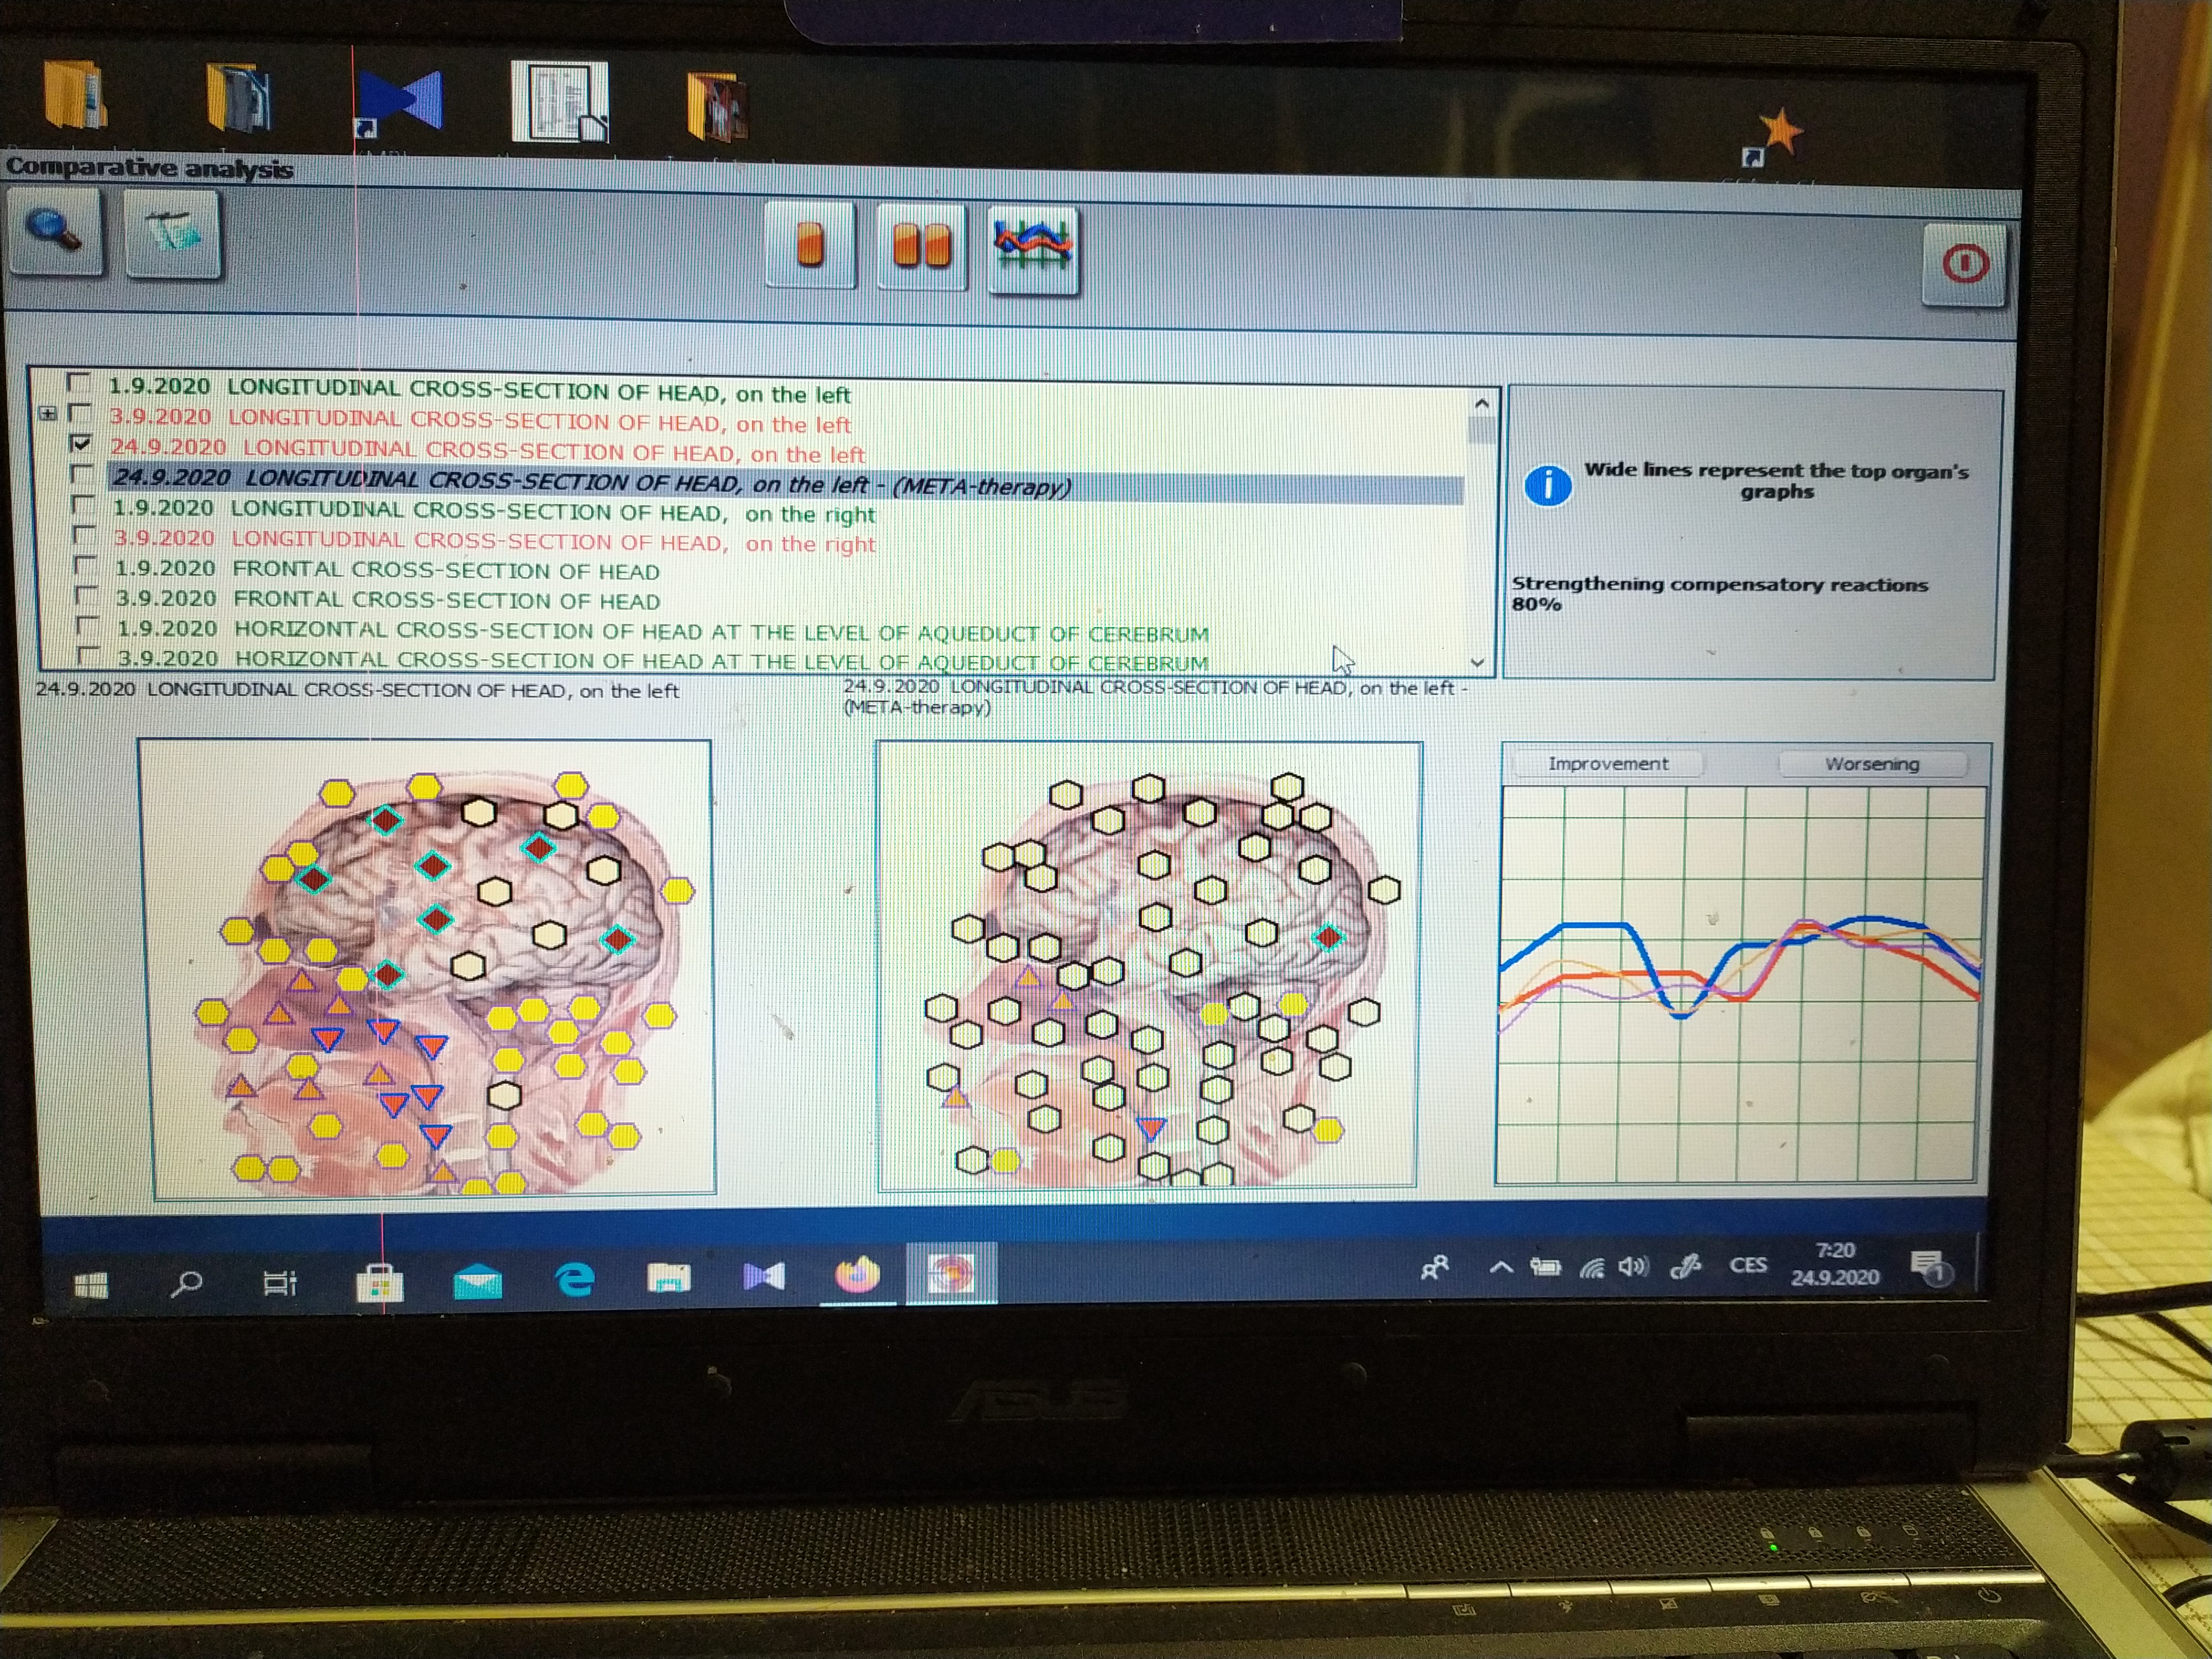Open Firefox from the taskbar
The width and height of the screenshot is (2212, 1659).
[857, 1275]
